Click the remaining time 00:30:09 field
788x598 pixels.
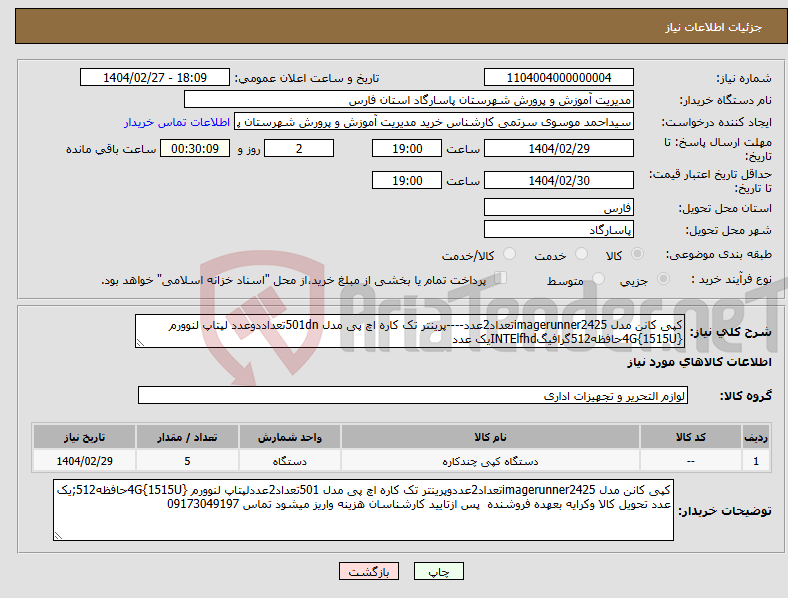195,148
